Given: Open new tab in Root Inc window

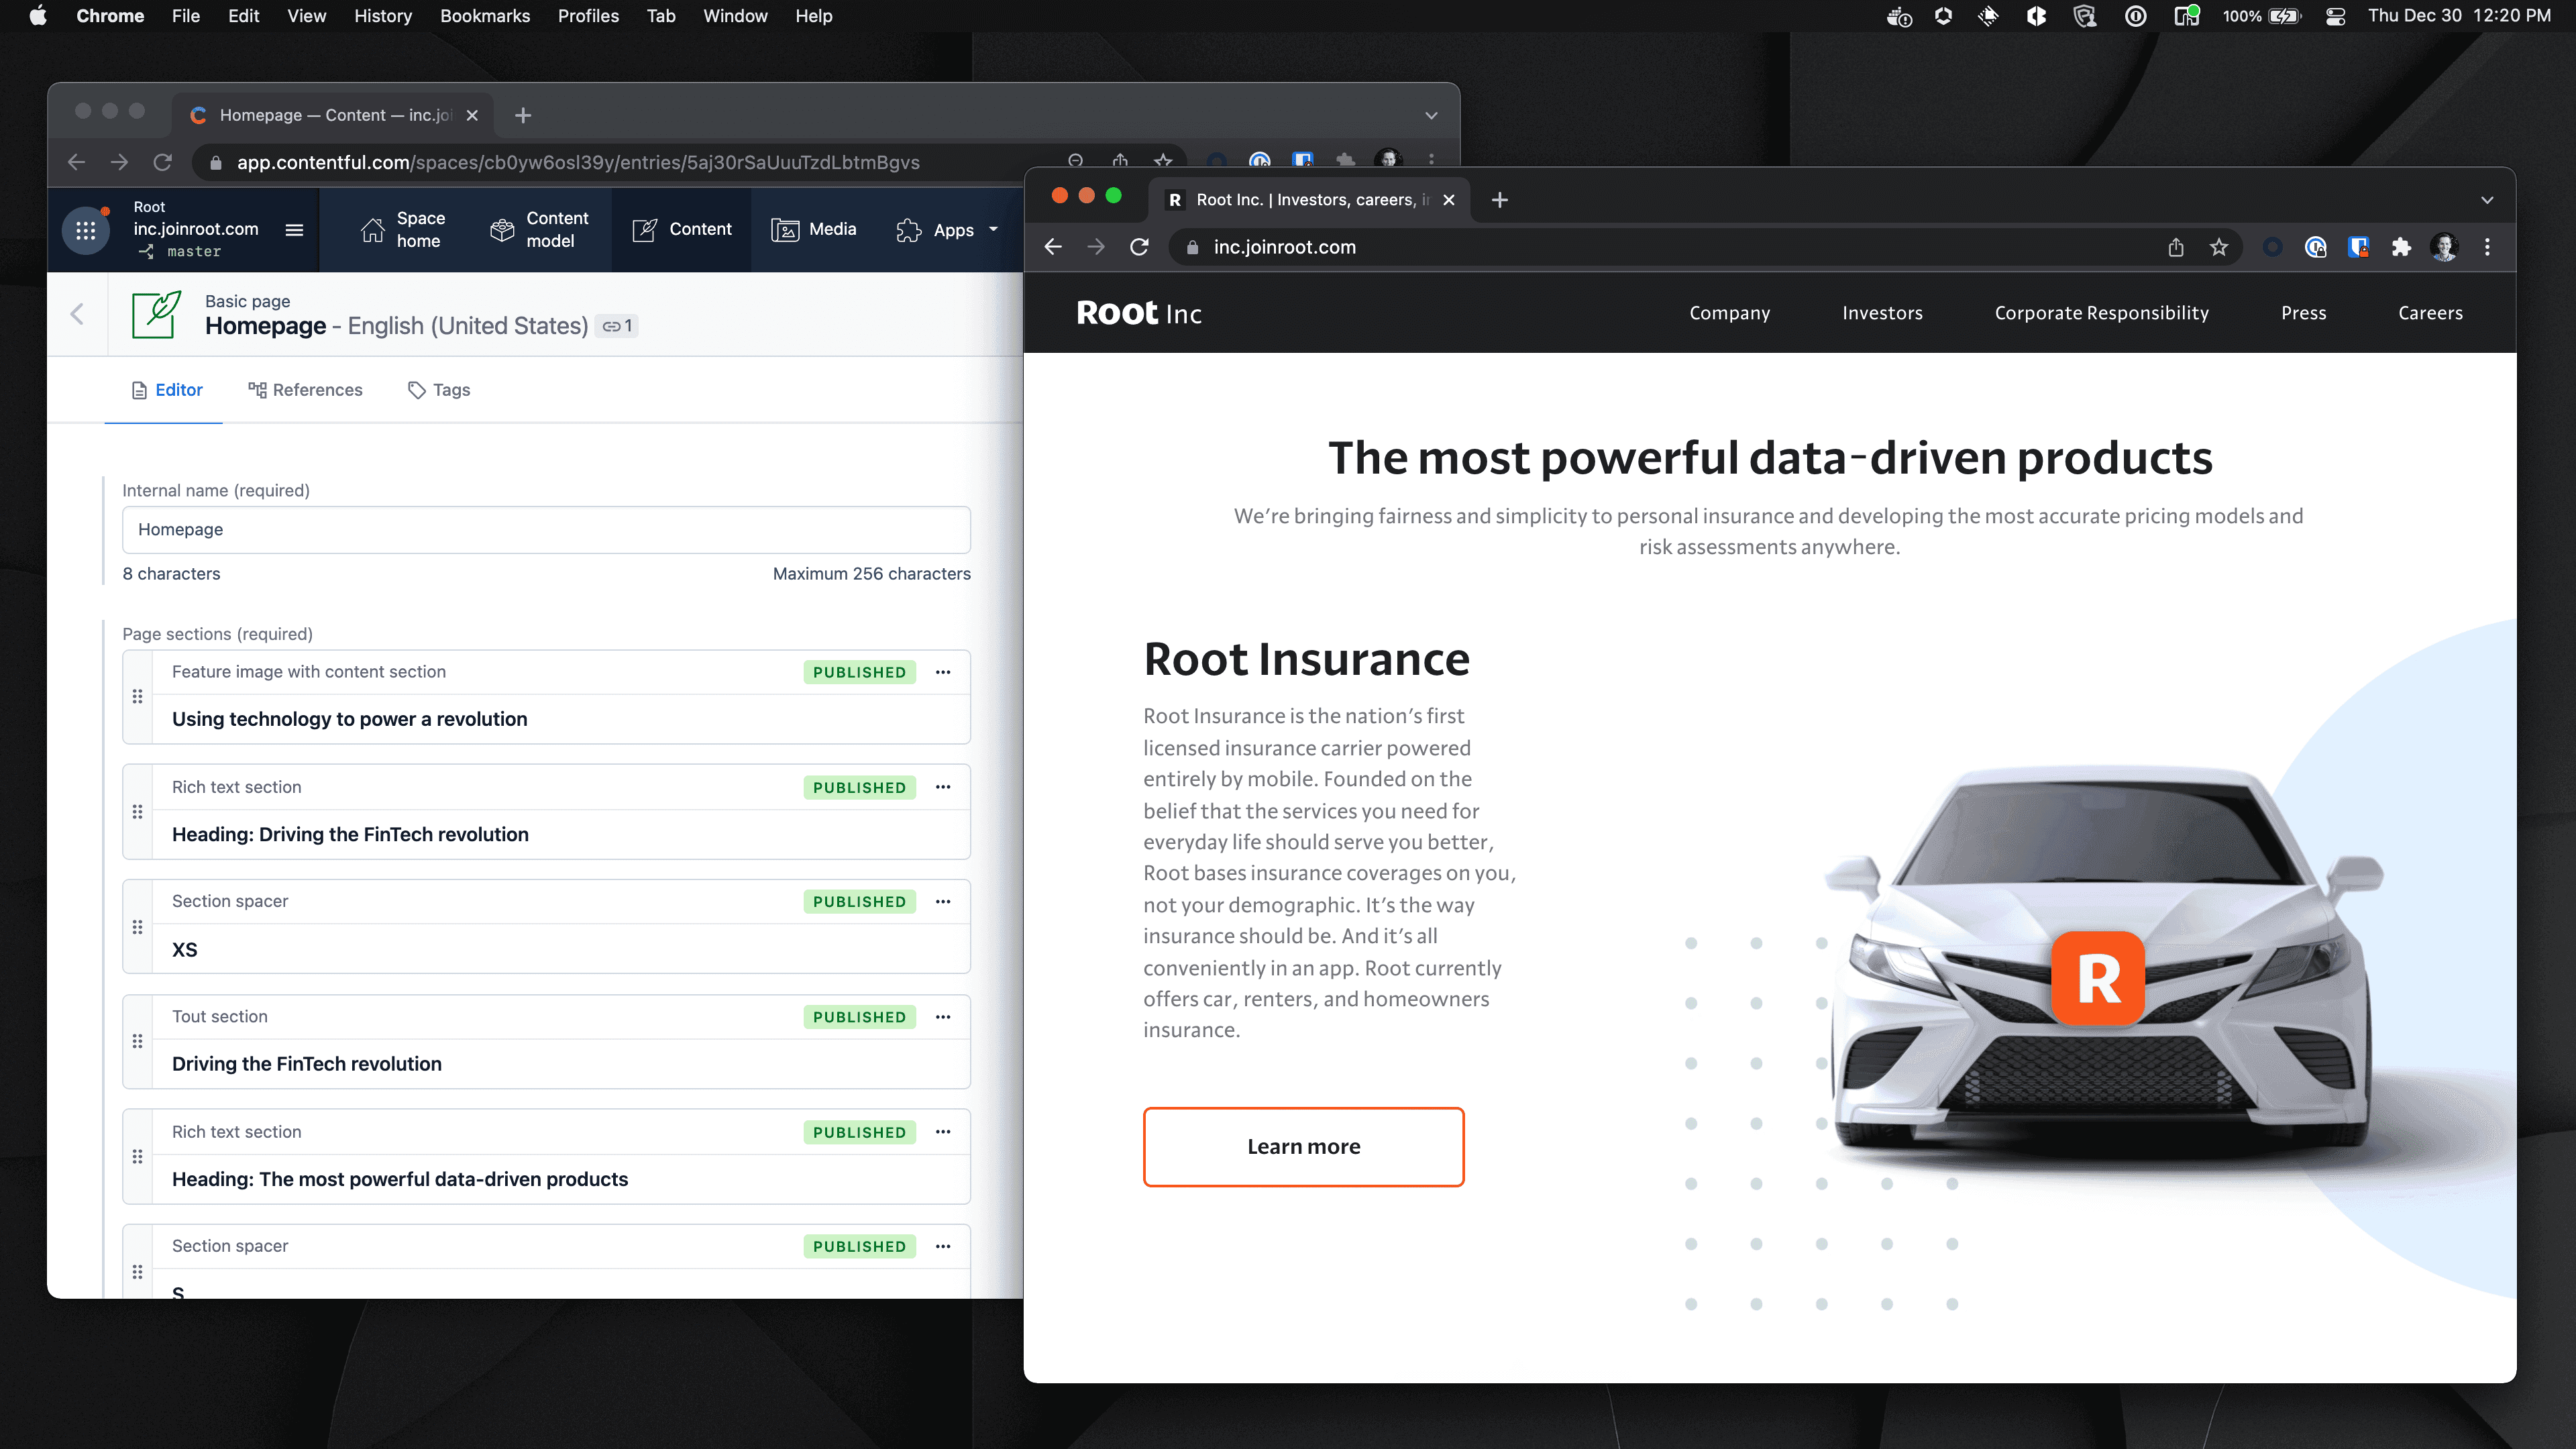Looking at the screenshot, I should coord(1499,200).
